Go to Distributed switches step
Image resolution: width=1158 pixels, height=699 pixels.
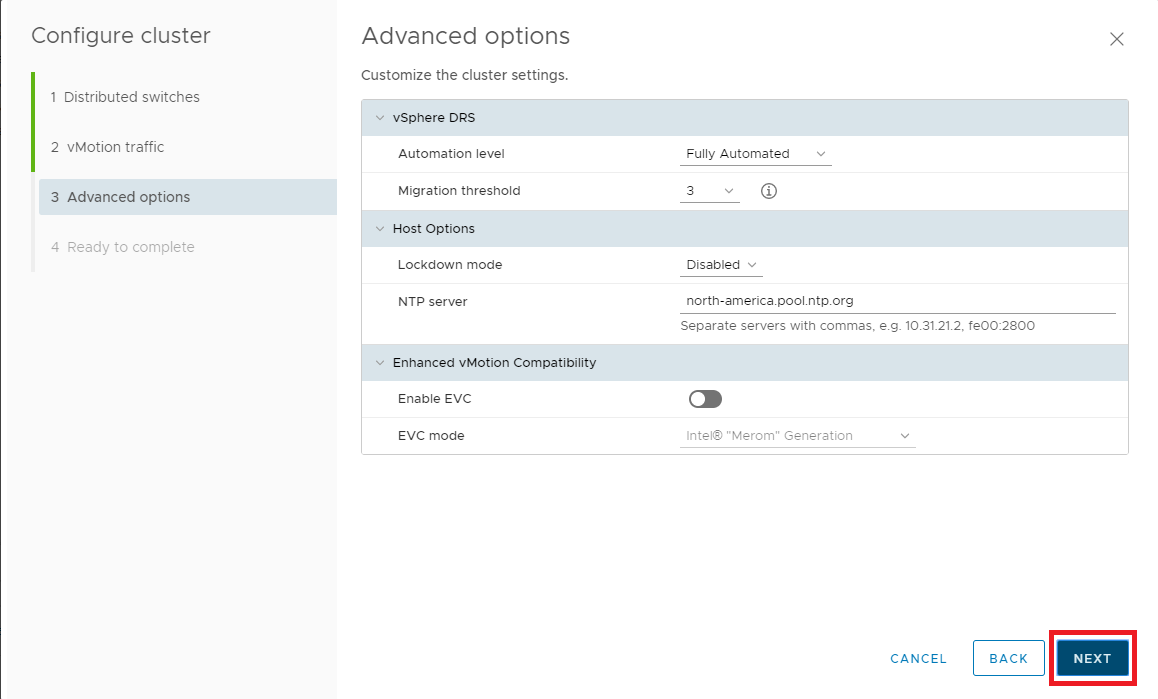point(131,97)
